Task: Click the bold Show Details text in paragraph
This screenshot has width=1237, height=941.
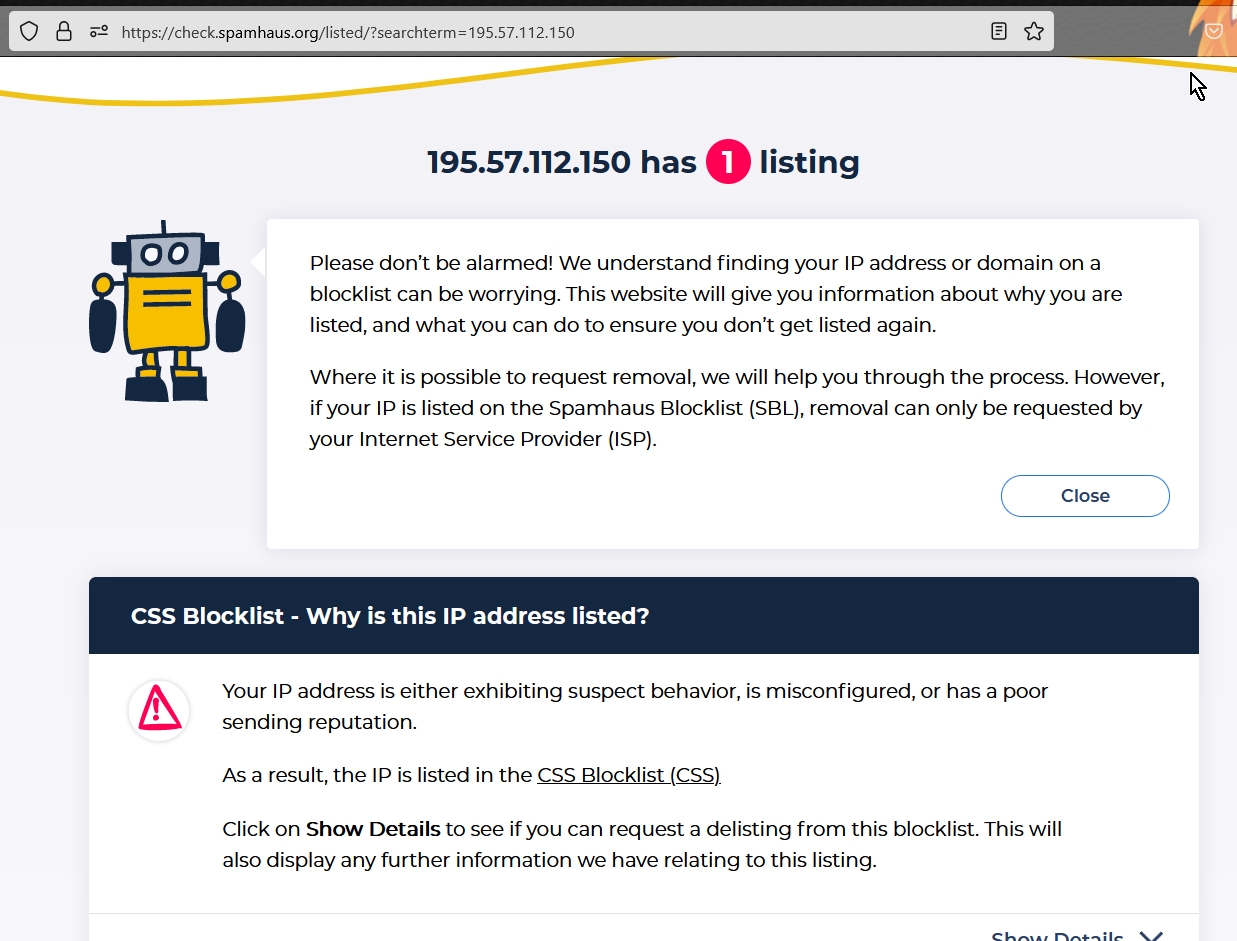Action: (x=373, y=829)
